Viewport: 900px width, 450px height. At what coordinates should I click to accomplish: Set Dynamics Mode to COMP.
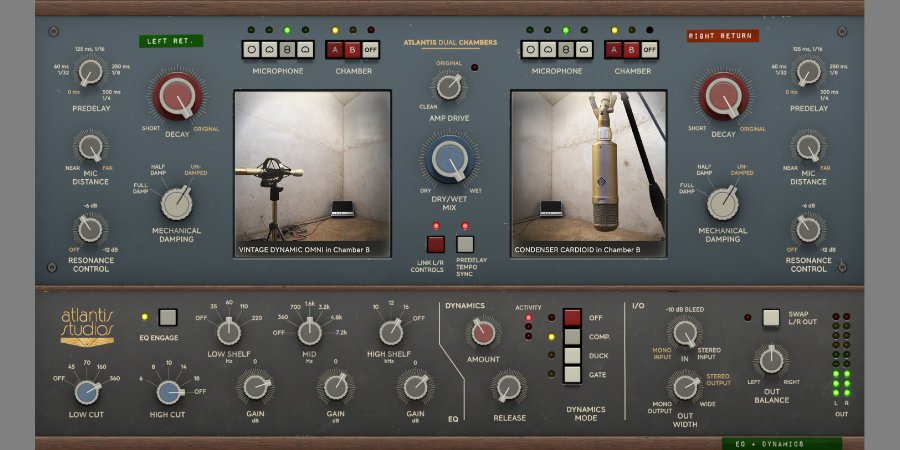coord(572,337)
